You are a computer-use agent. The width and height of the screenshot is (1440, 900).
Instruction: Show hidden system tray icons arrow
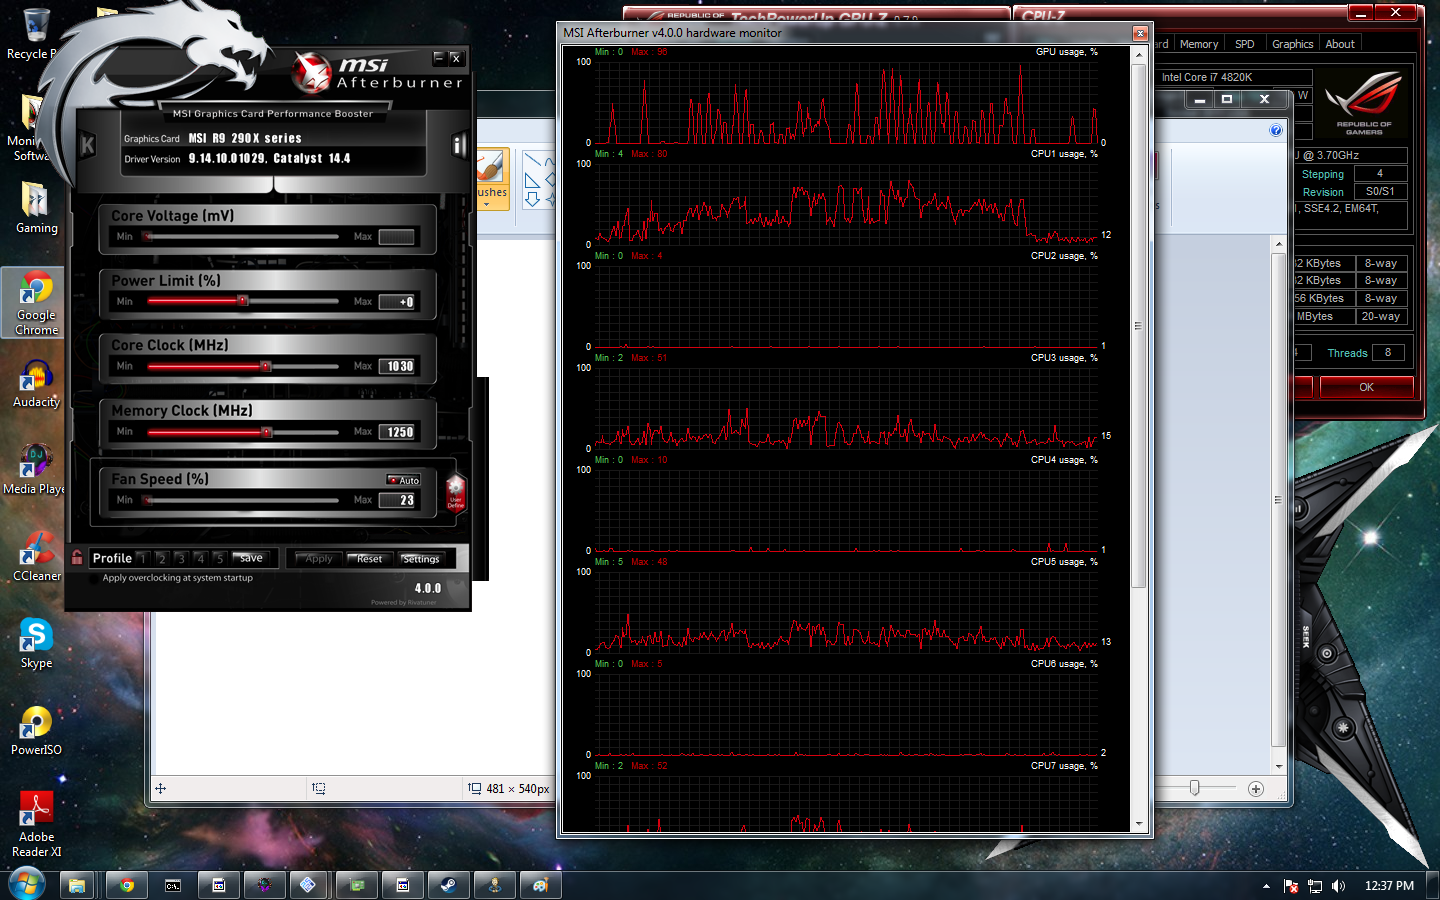1266,886
